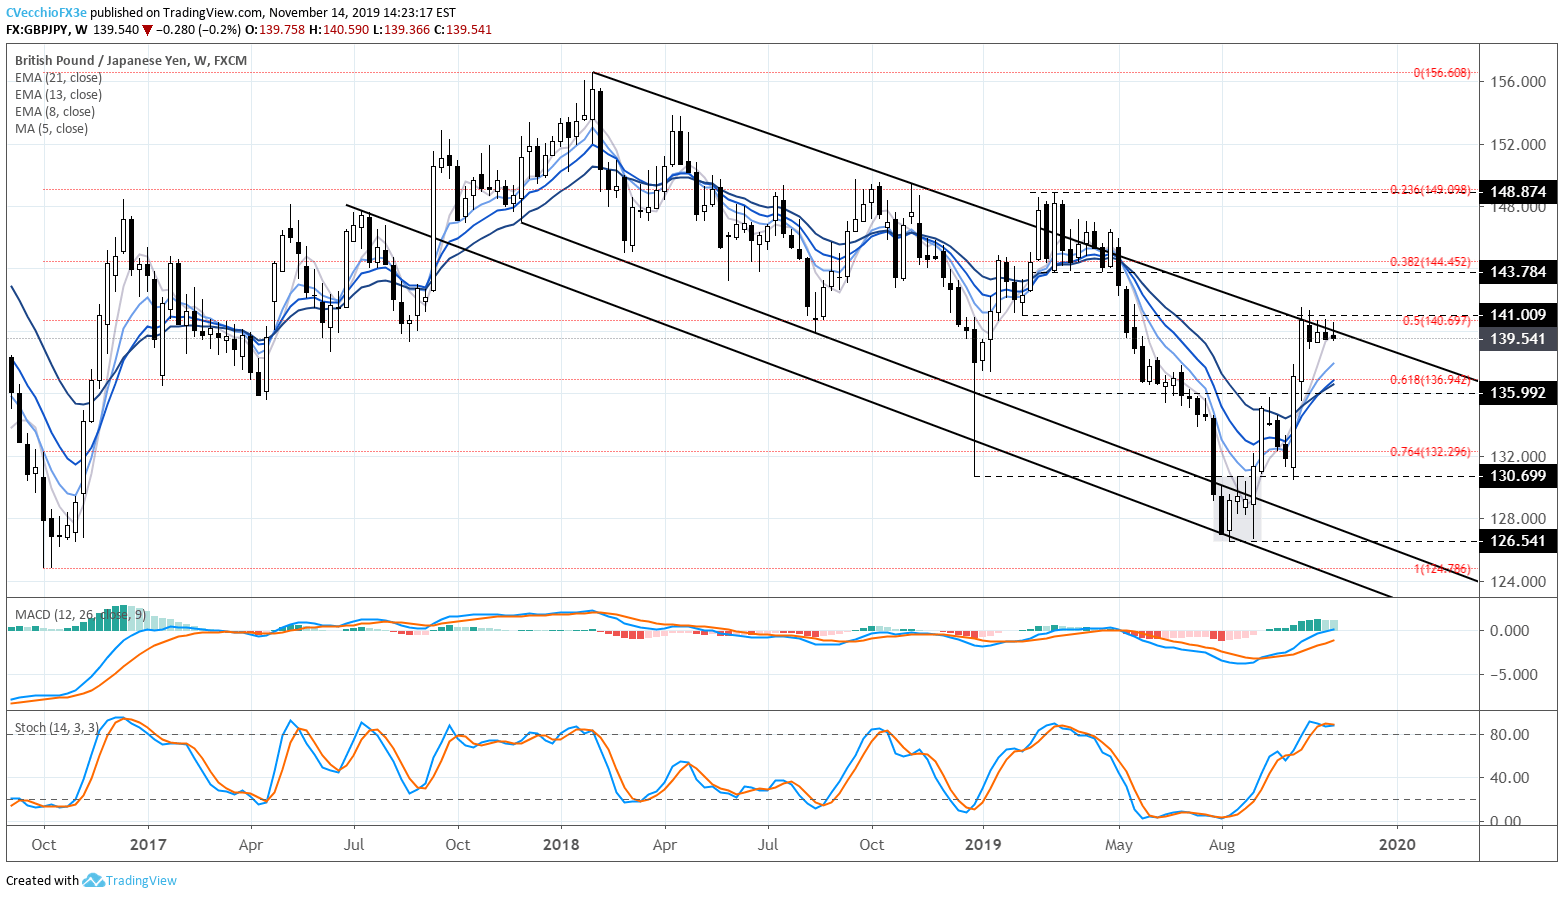Click the 124.000 price axis label
Screen dimensions: 1564x898
pos(1518,582)
